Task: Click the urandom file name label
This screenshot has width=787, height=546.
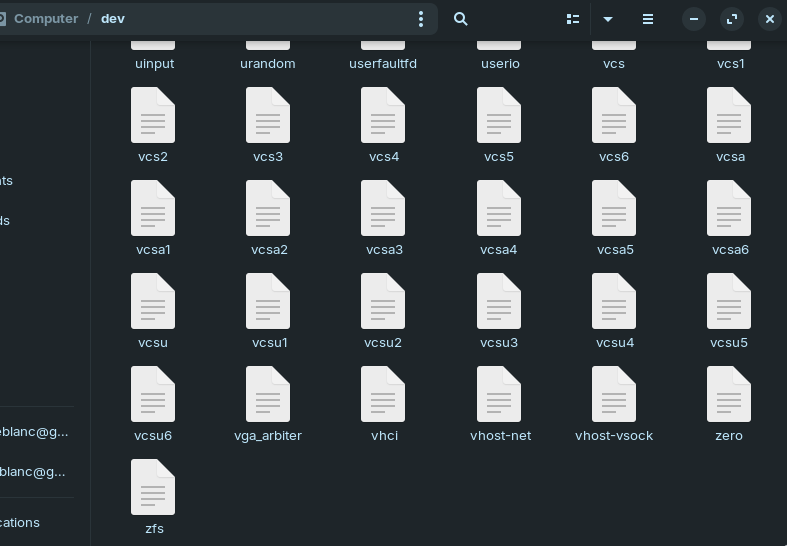Action: tap(268, 64)
